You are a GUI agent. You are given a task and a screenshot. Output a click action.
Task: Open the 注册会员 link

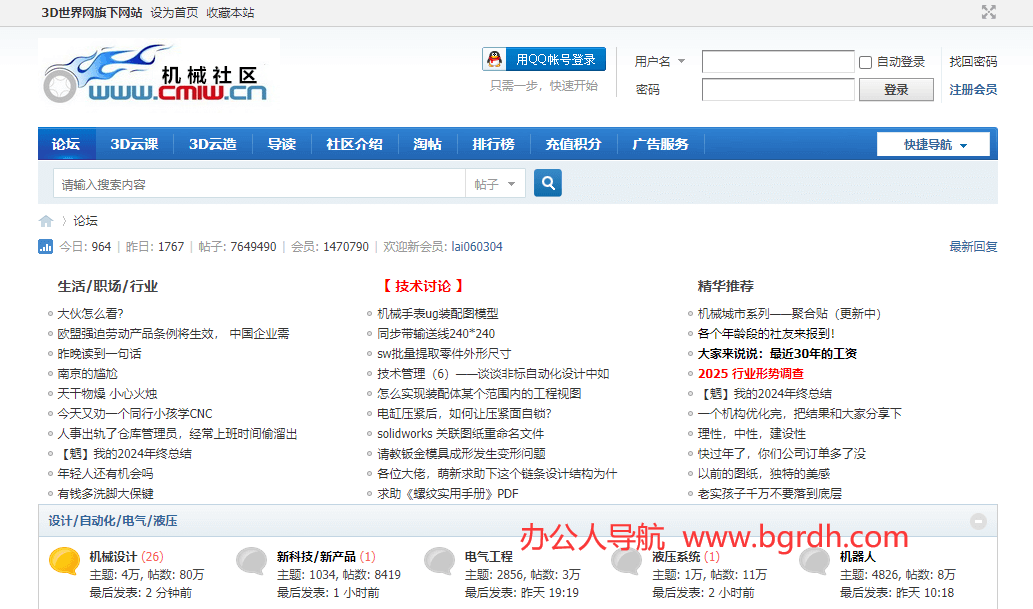972,90
